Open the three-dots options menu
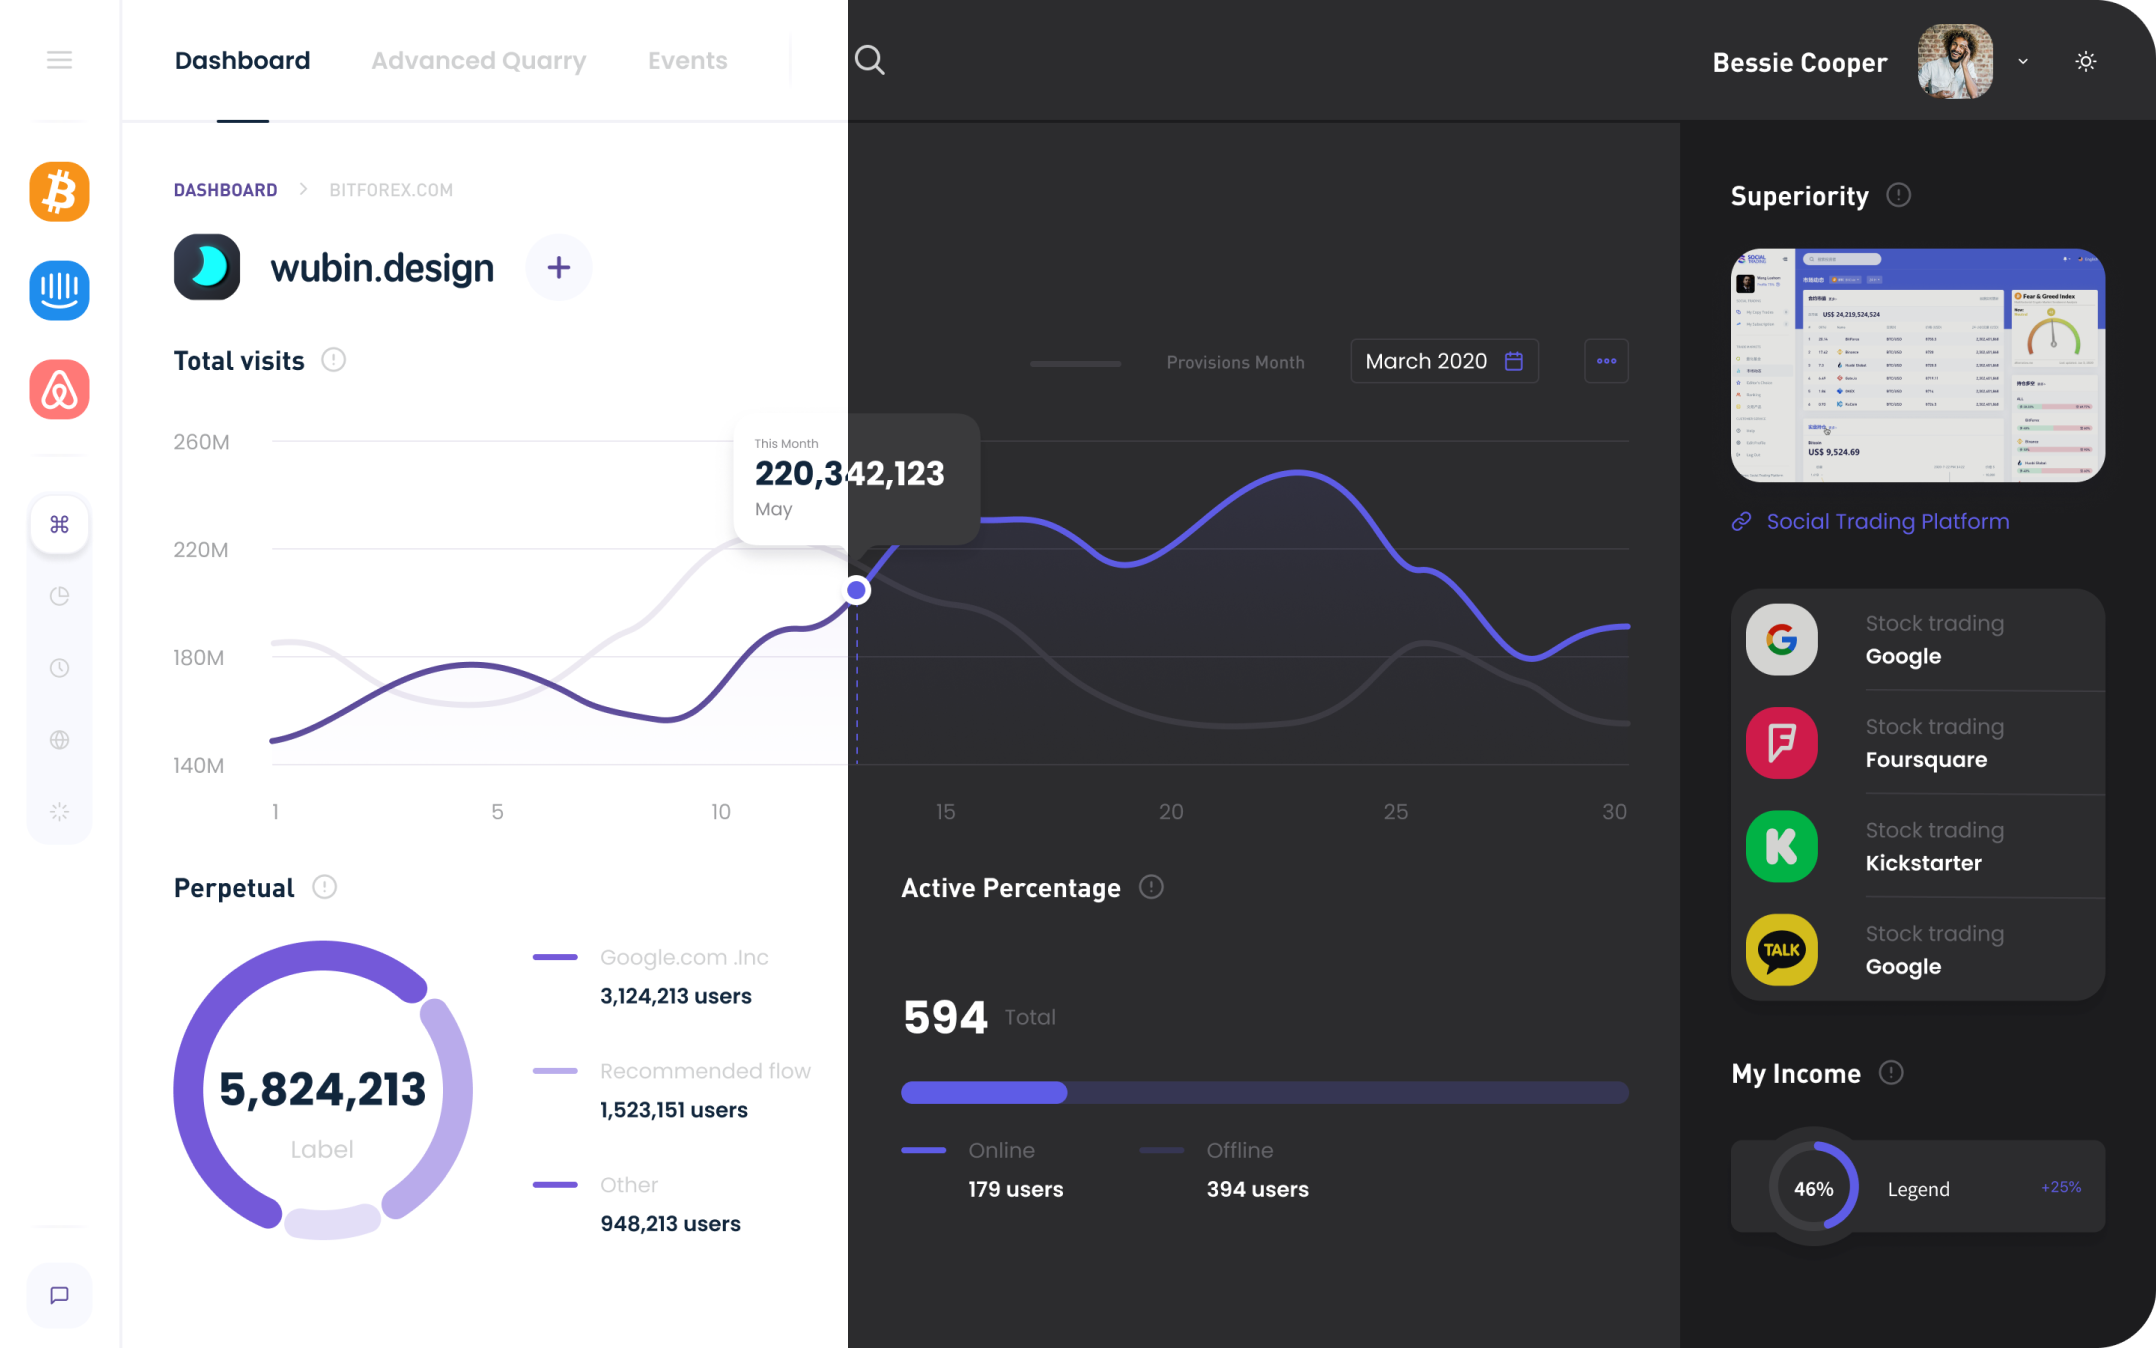 click(x=1606, y=361)
